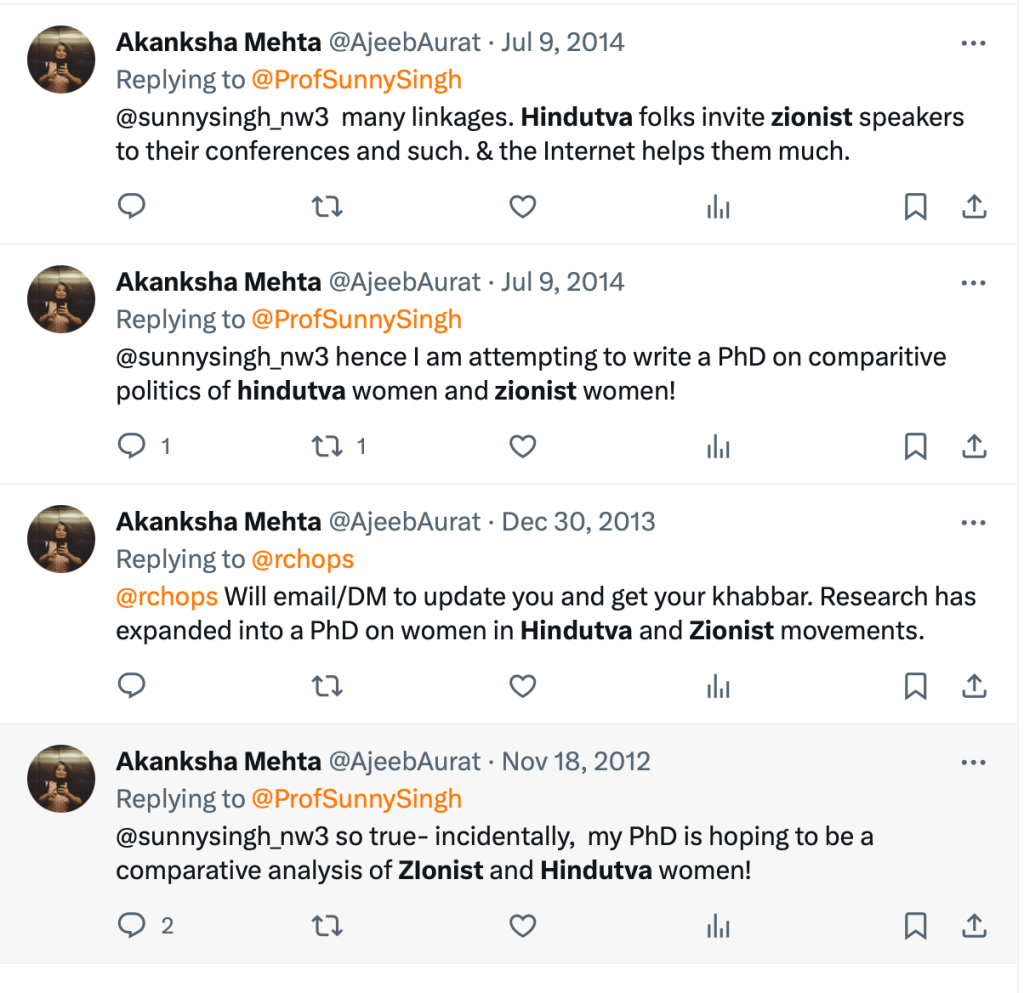Bookmark the 'many linkages' tweet

(x=915, y=207)
